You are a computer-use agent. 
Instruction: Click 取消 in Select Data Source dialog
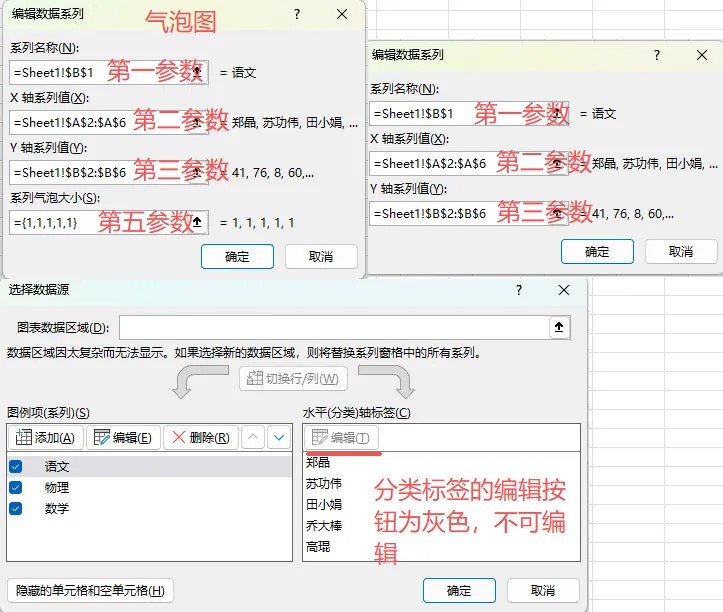pos(543,591)
